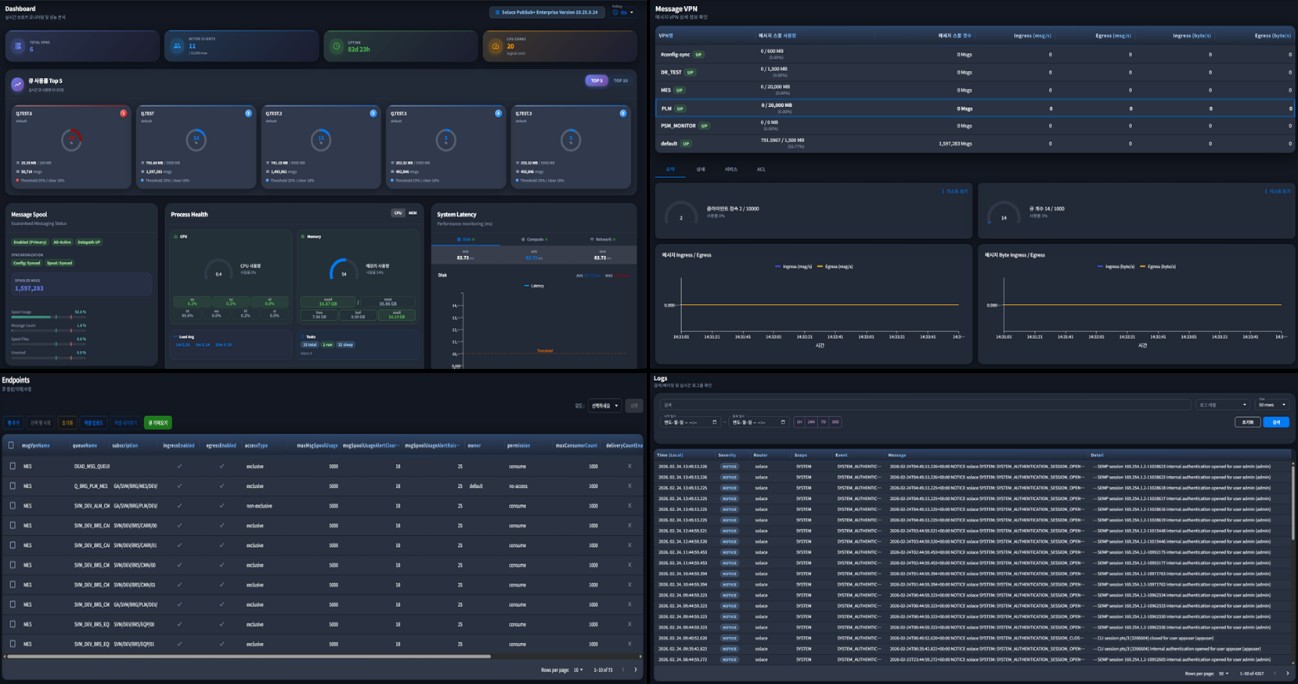Click the CPU Cores orange icon

point(495,46)
